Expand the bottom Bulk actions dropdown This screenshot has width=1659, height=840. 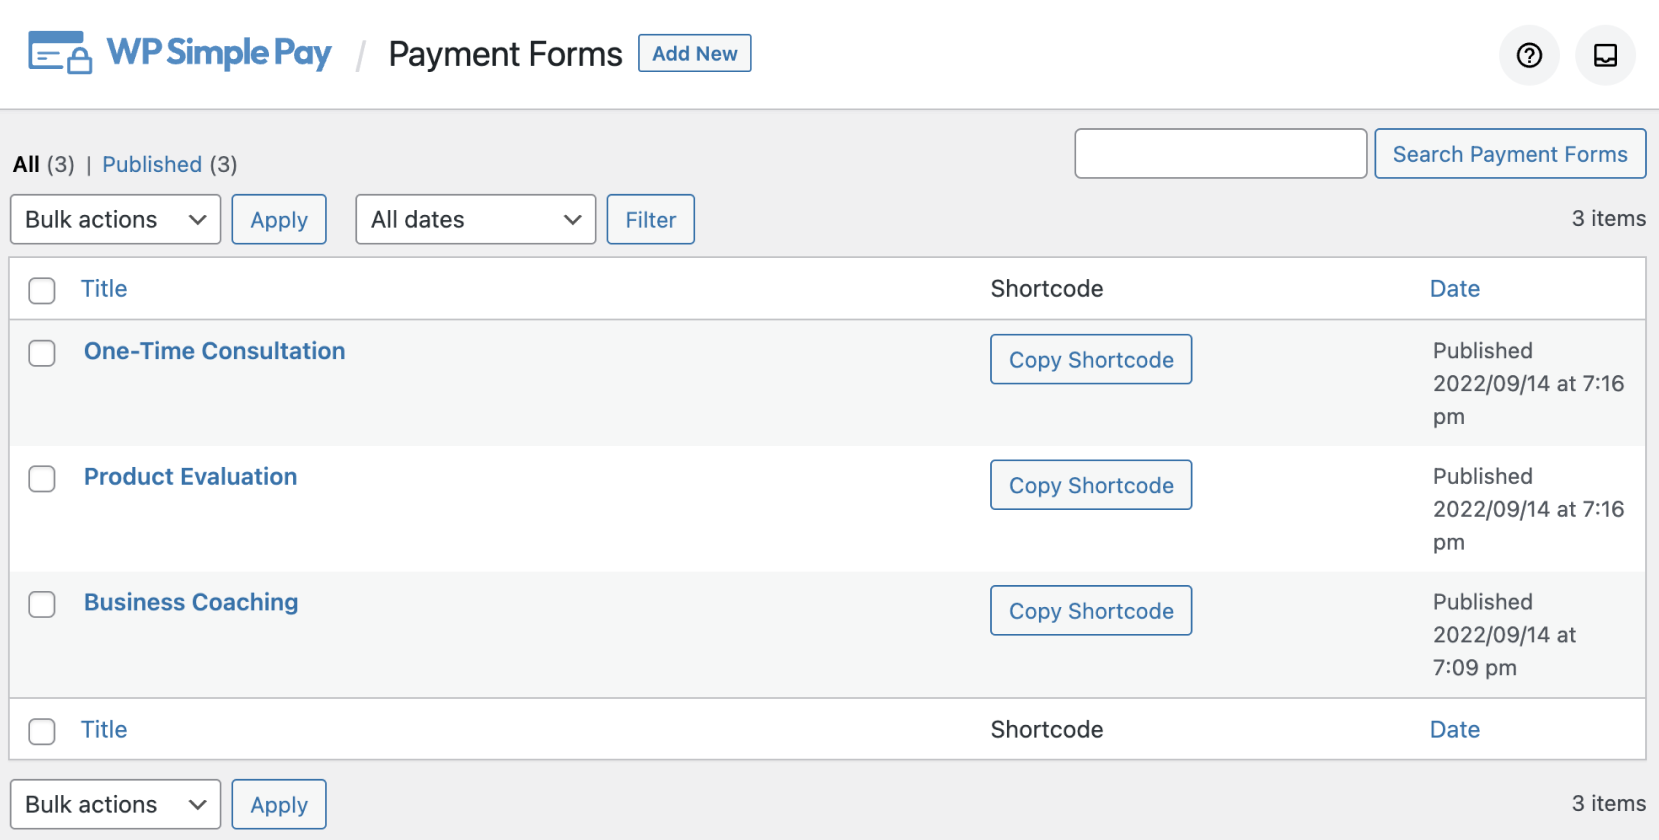tap(115, 805)
